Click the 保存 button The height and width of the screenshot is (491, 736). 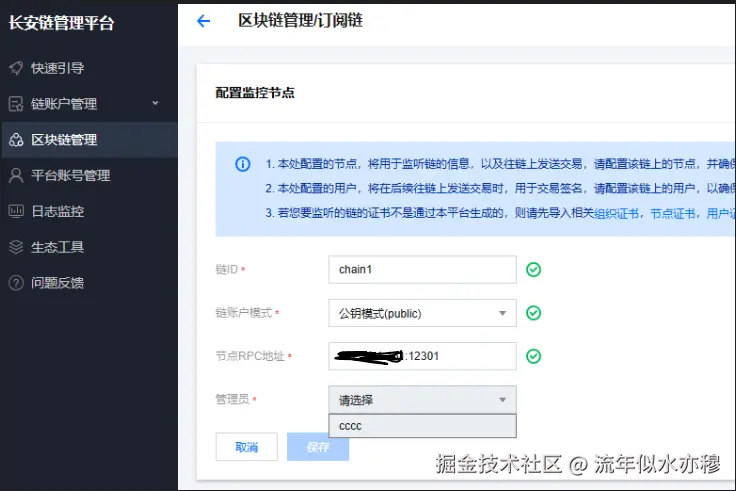coord(318,447)
